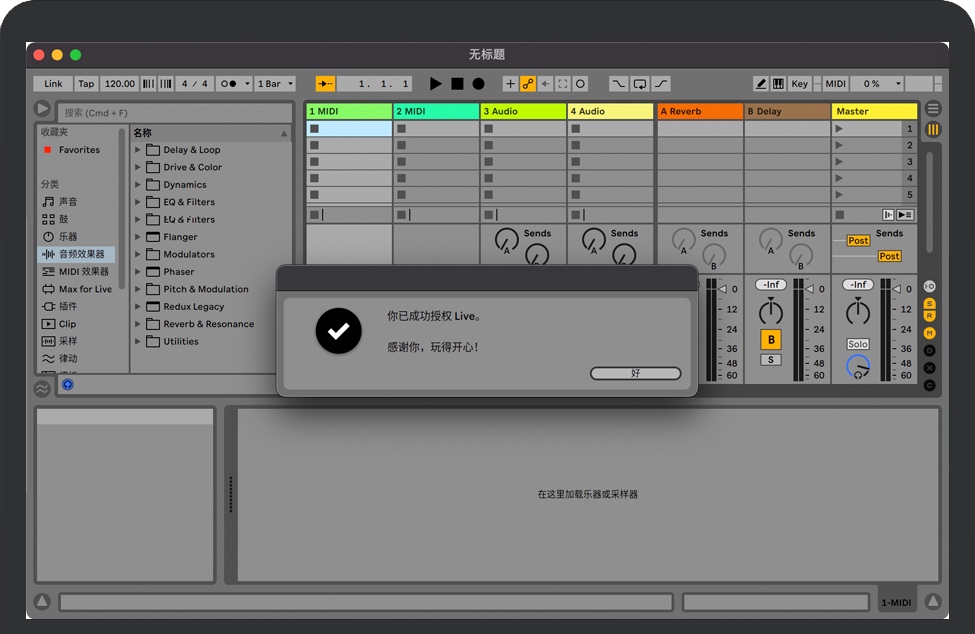Click the Capture MIDI bracket icon
Image resolution: width=975 pixels, height=634 pixels.
(563, 83)
